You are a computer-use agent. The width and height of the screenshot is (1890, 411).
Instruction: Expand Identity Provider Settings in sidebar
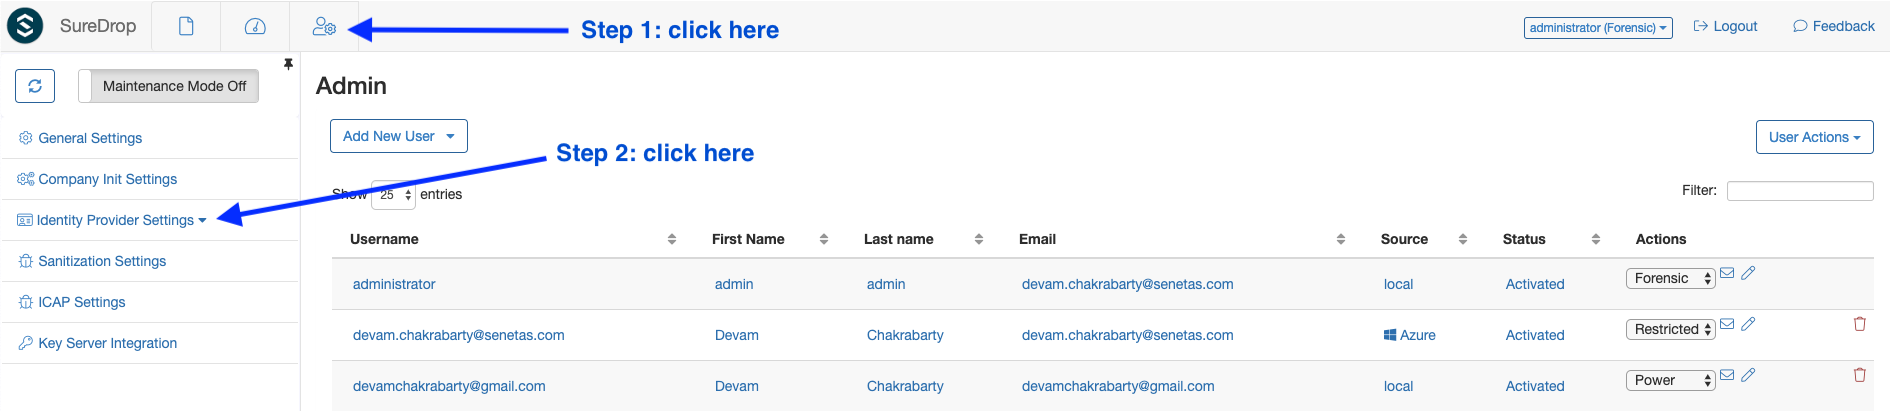tap(112, 220)
